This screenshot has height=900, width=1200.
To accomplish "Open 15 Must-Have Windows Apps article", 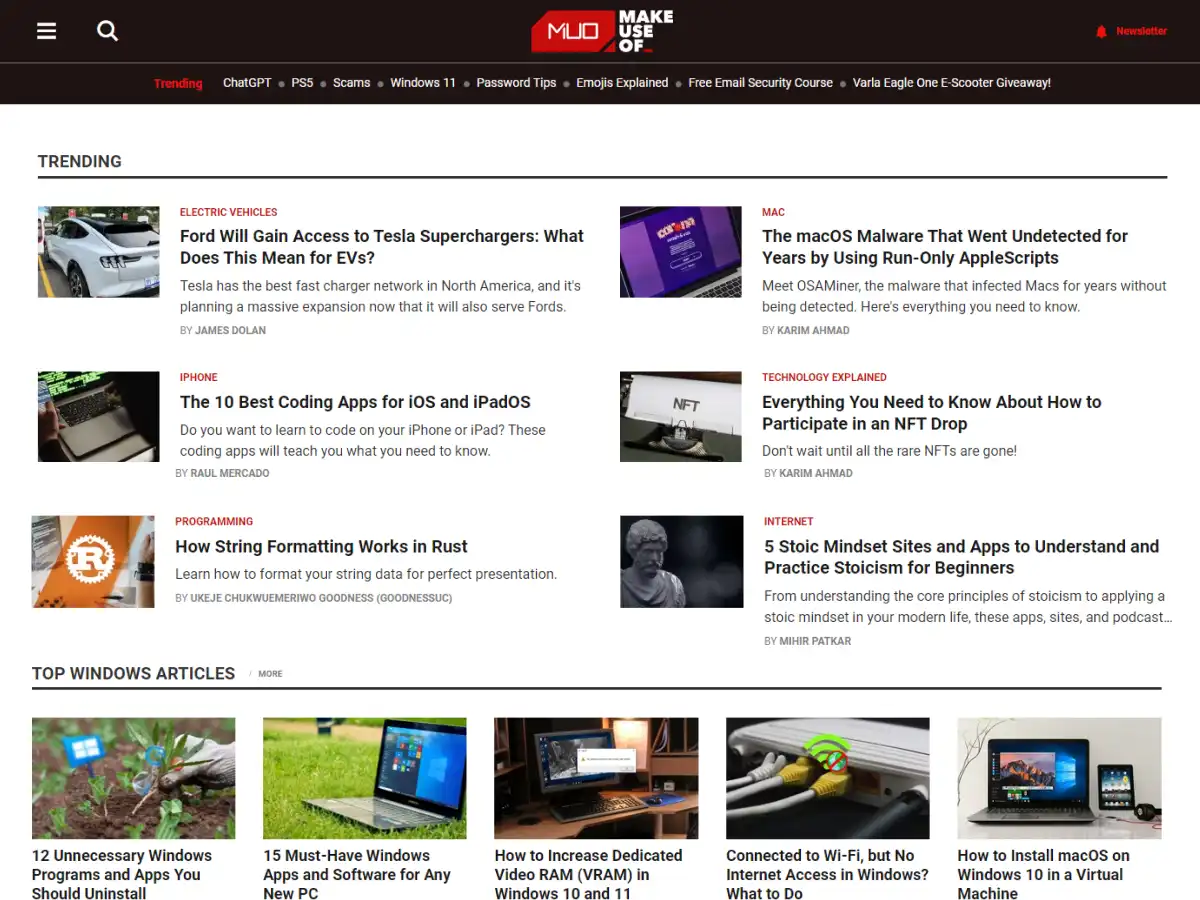I will click(357, 874).
